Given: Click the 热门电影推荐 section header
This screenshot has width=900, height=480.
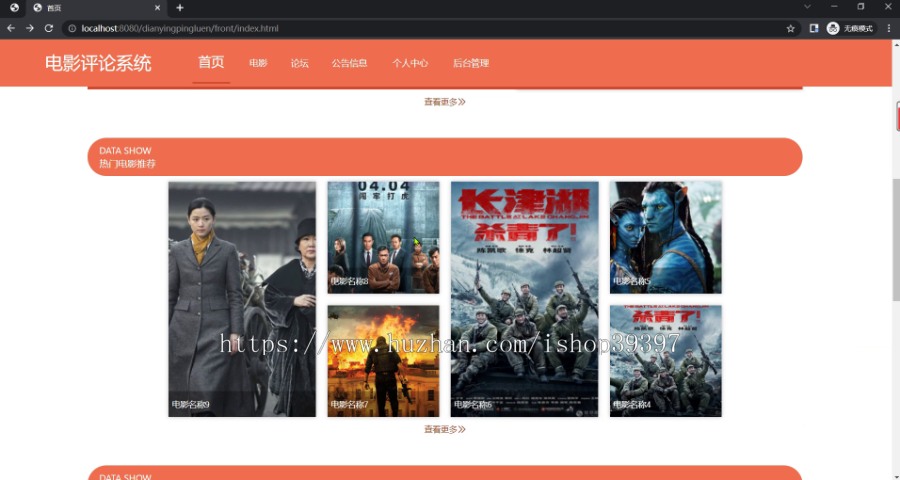Looking at the screenshot, I should (x=445, y=157).
